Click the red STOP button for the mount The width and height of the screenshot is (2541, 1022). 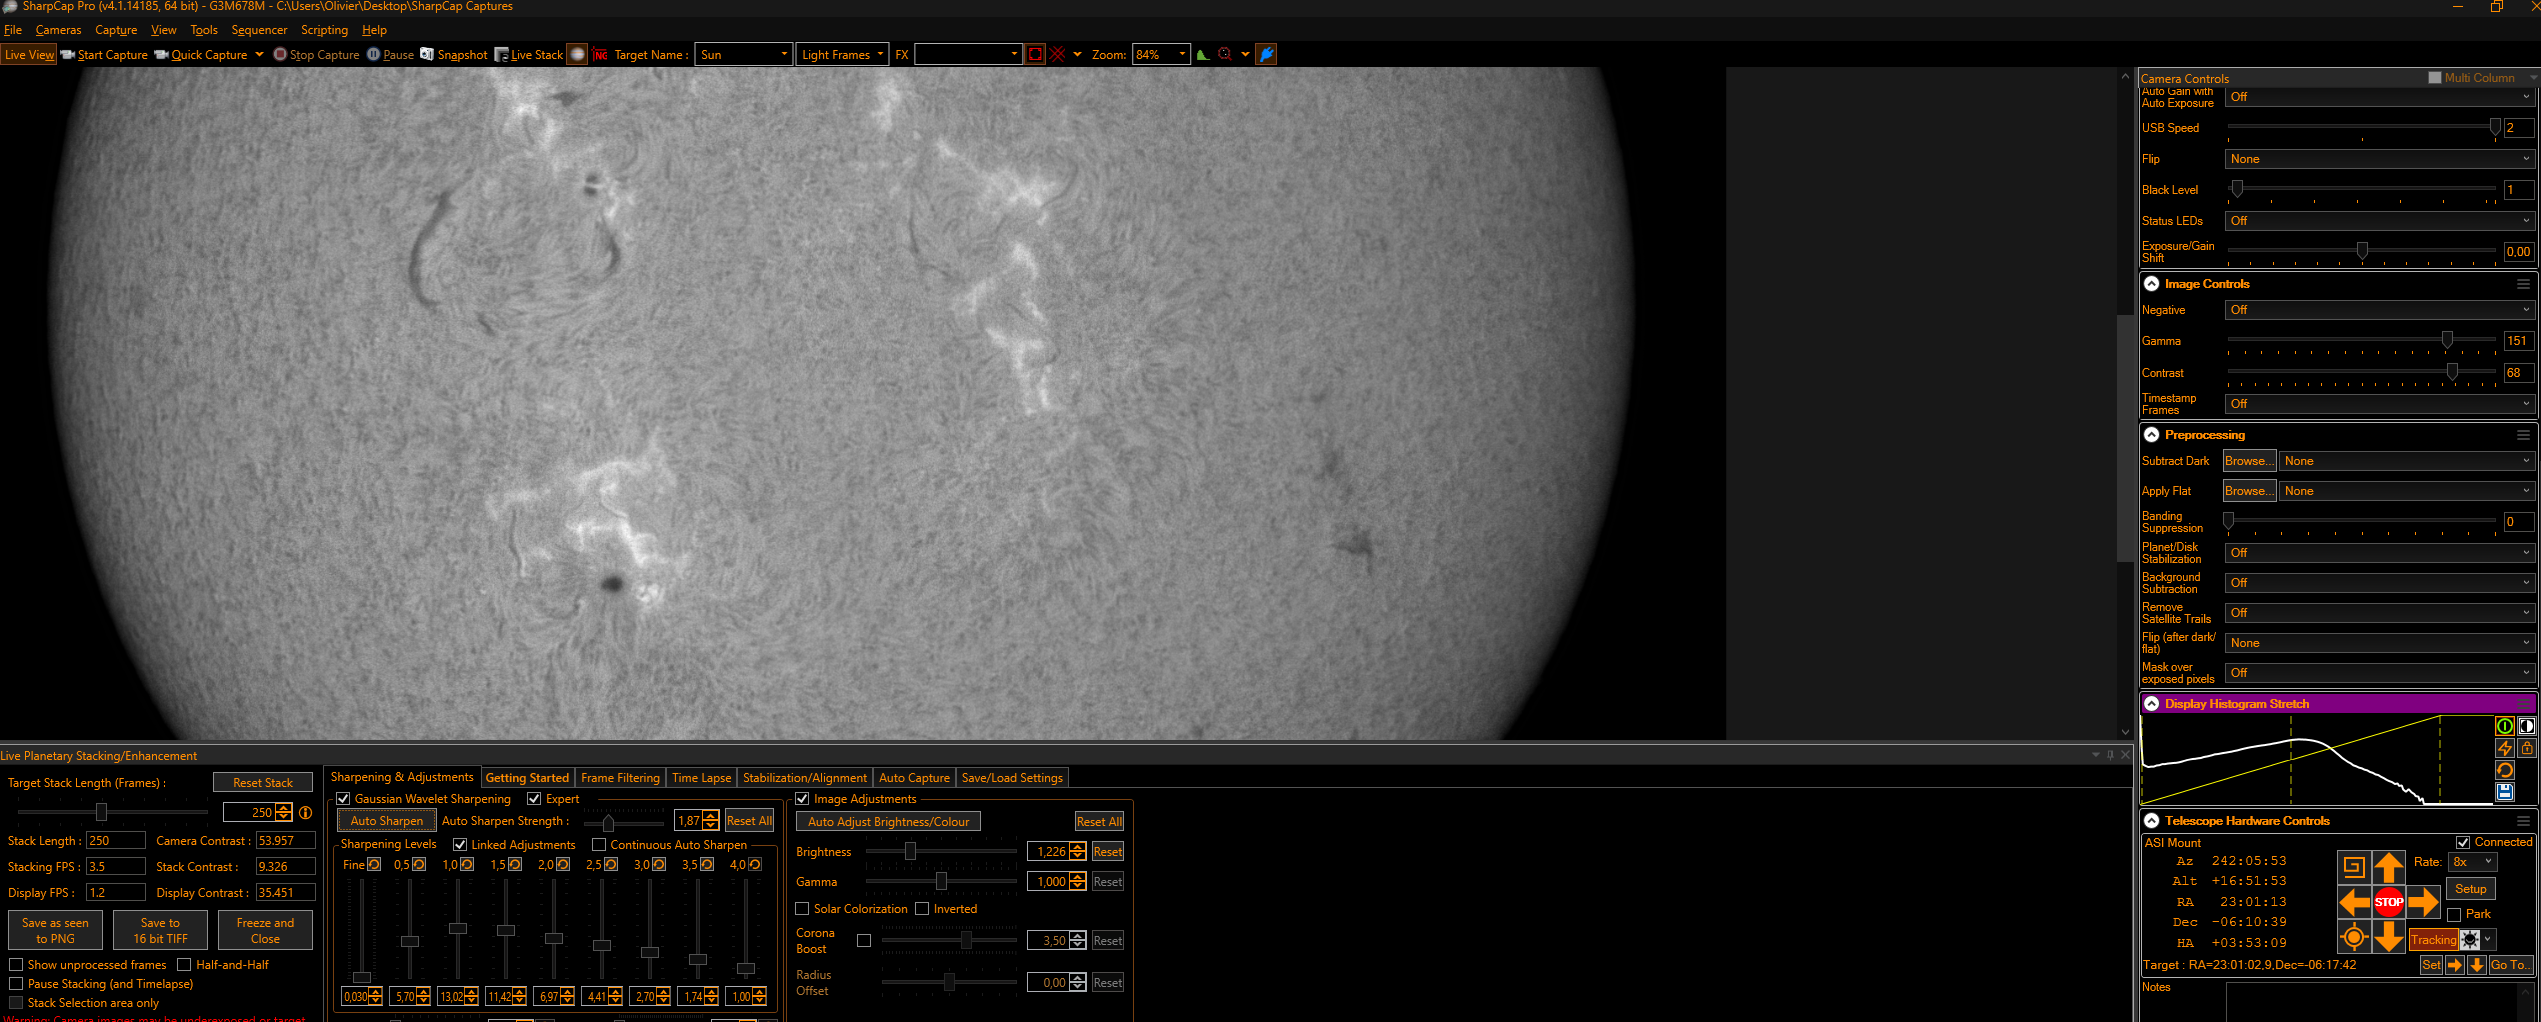pos(2389,903)
